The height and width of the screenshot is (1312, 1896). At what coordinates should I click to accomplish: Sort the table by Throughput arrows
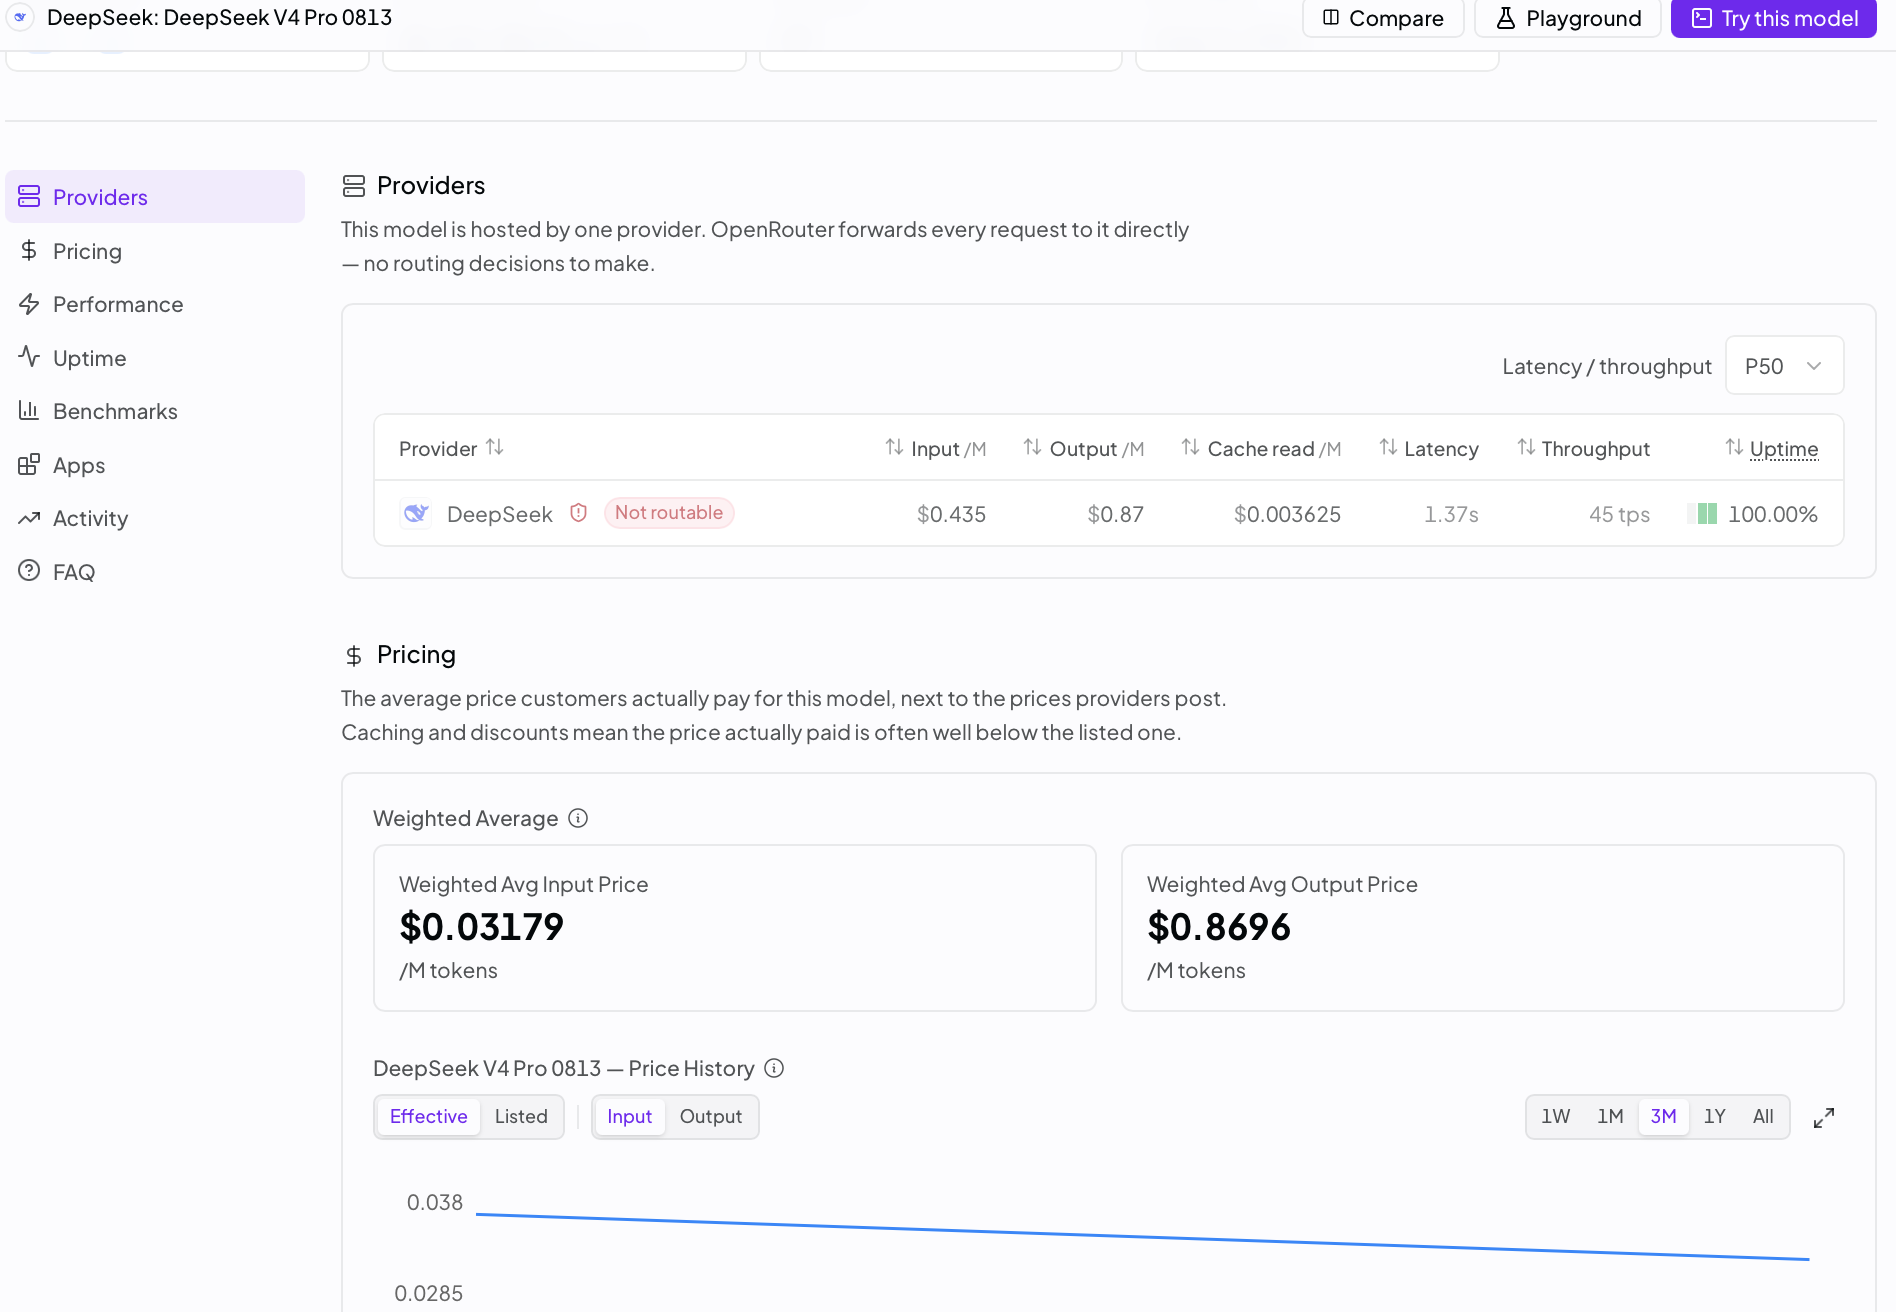[1526, 447]
